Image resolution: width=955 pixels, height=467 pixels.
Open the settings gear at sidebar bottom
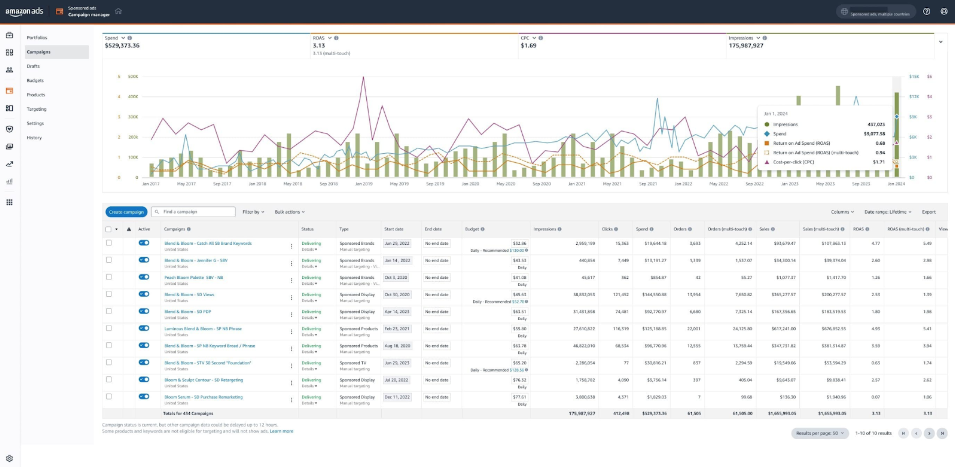coord(9,458)
